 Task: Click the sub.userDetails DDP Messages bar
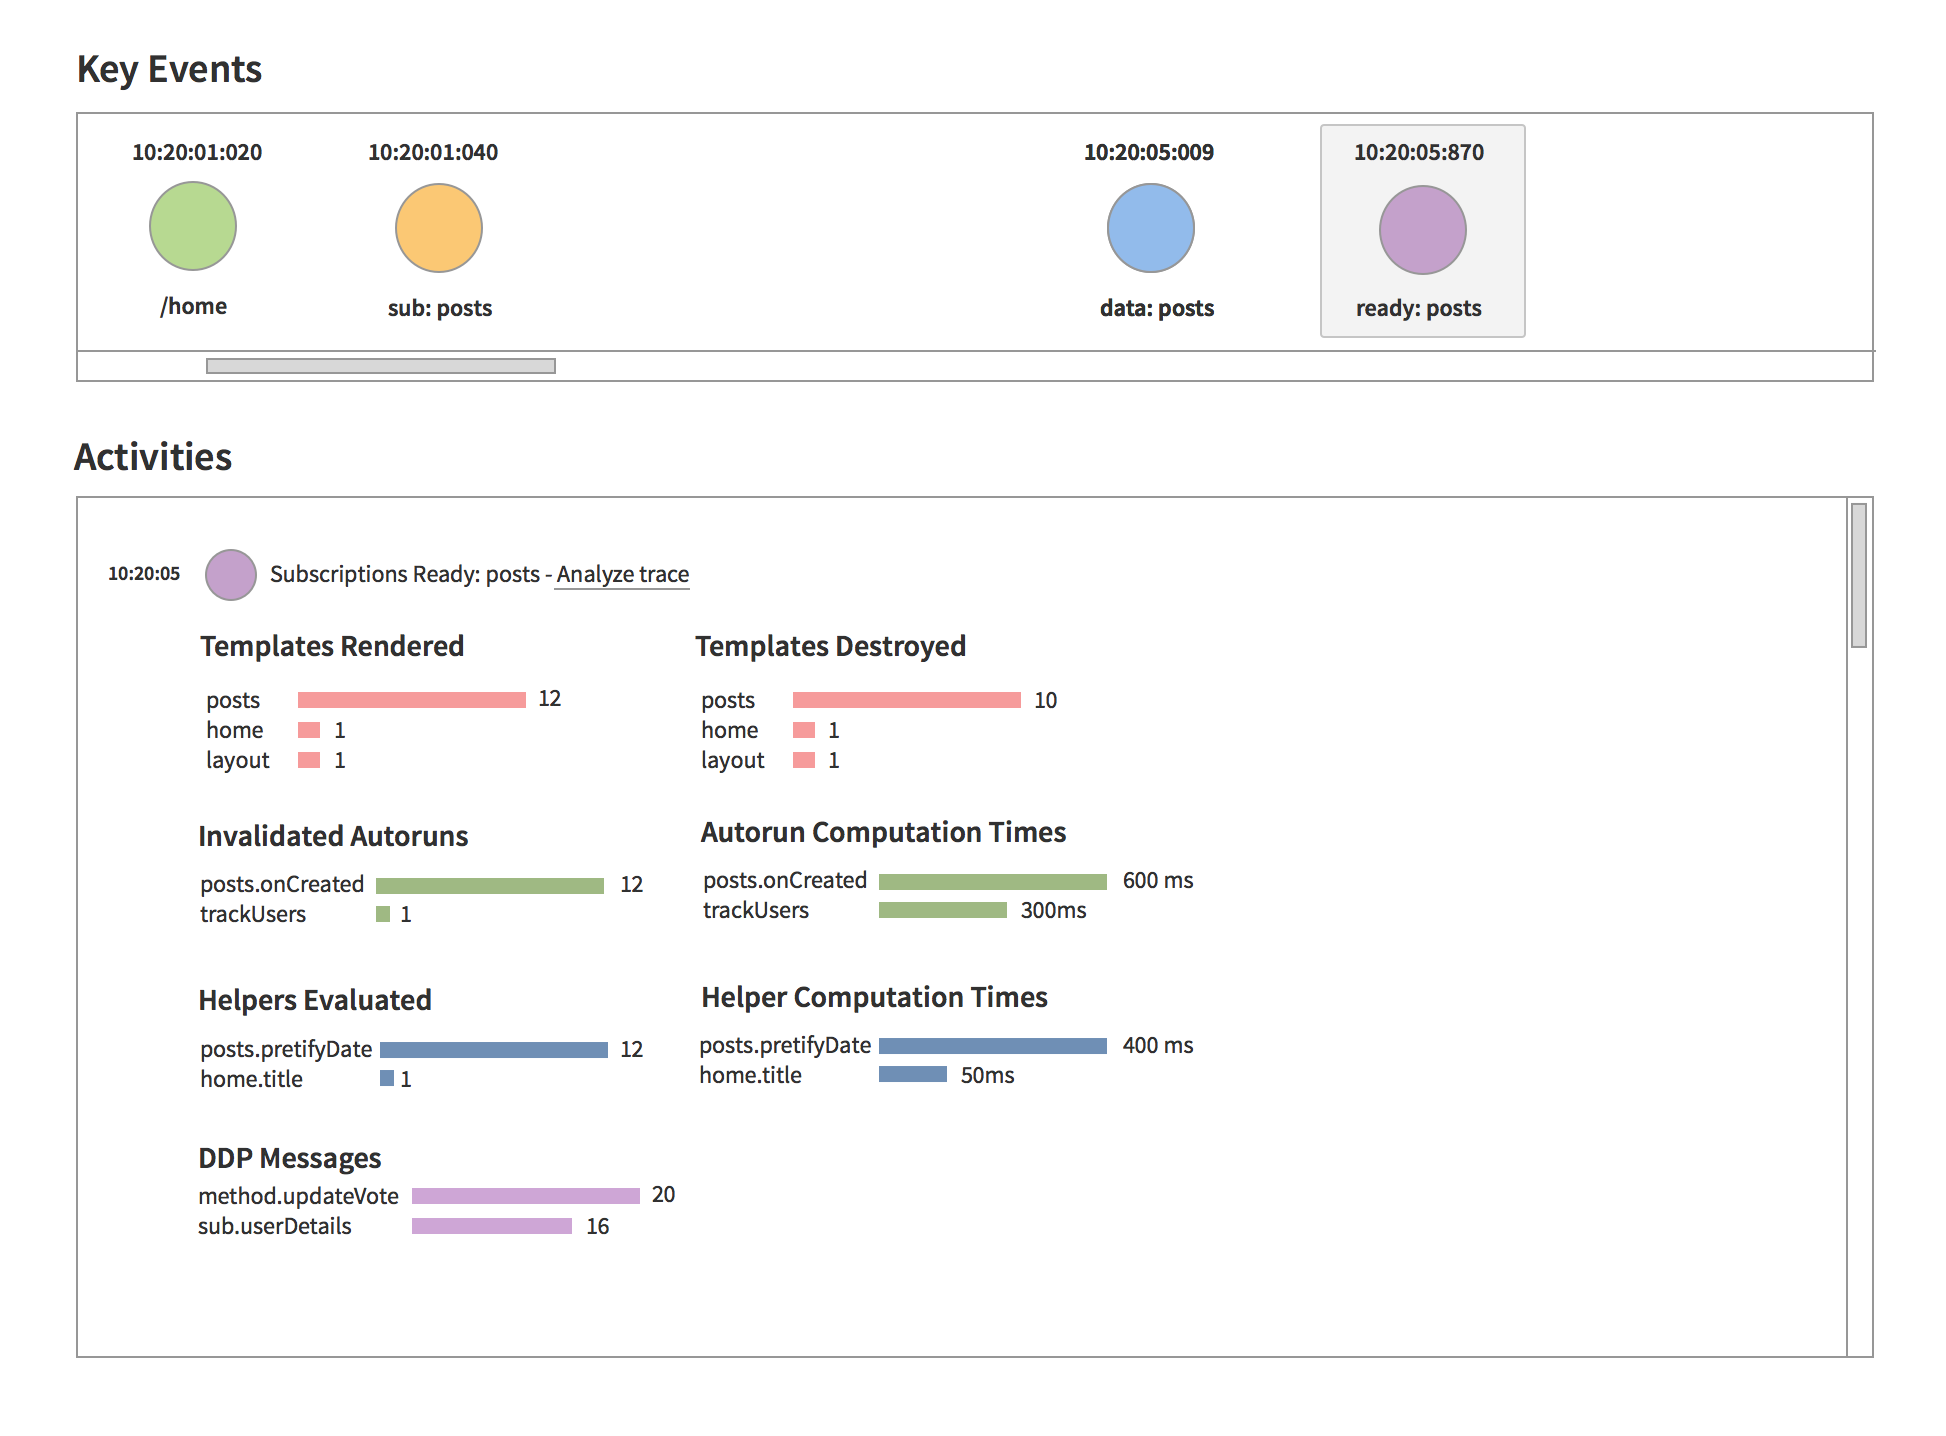[x=491, y=1226]
